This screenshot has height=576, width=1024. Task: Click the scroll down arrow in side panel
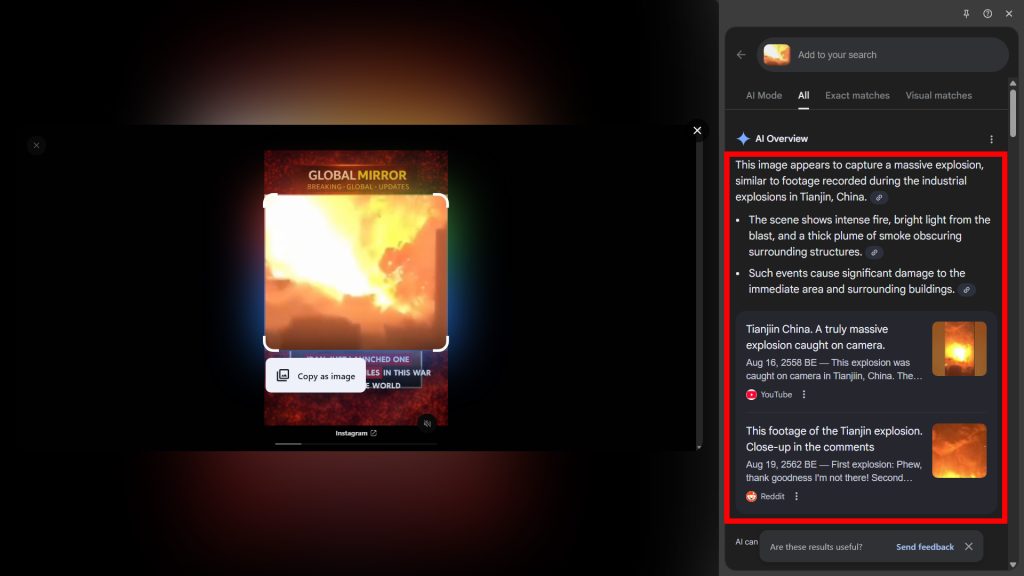1013,565
